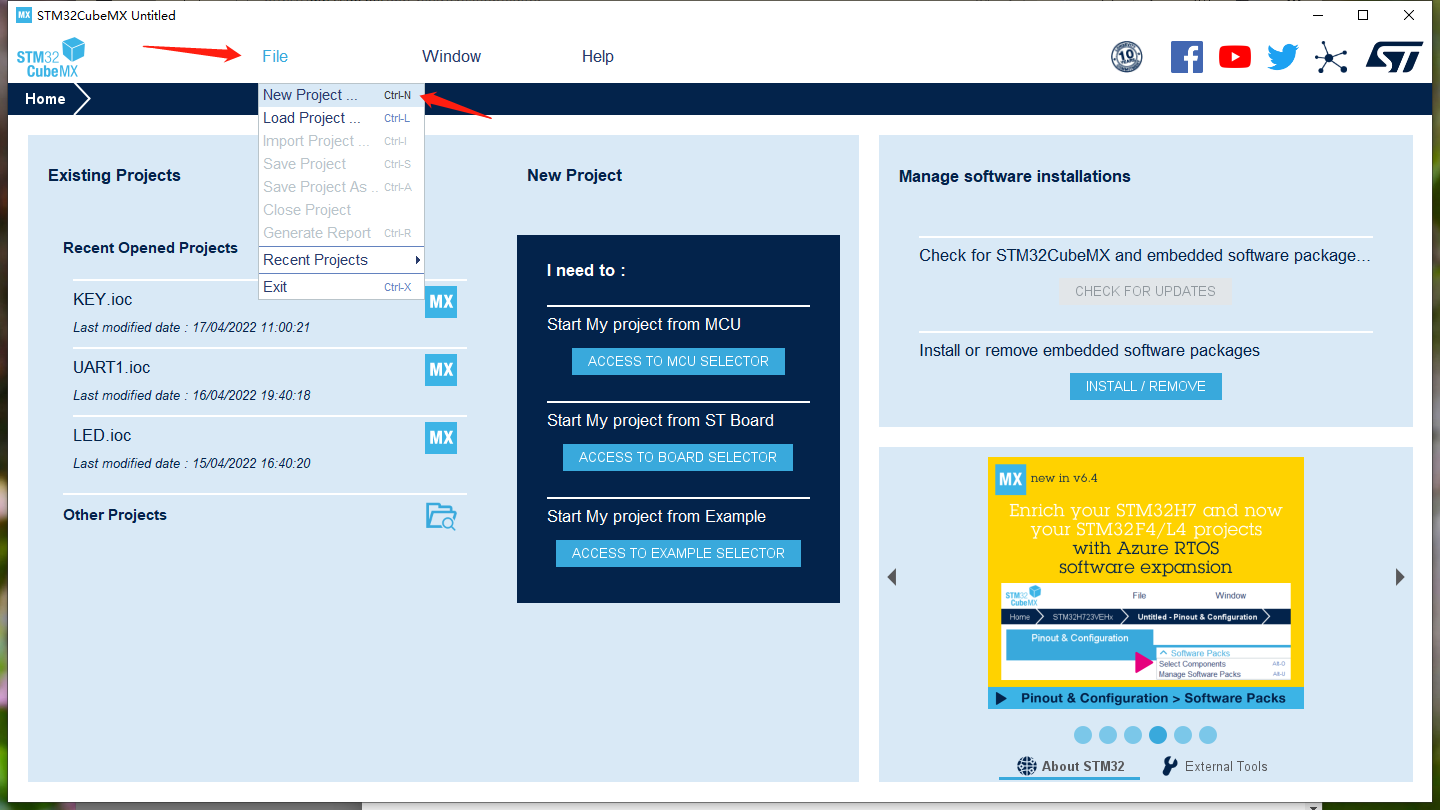The image size is (1440, 810).
Task: Select the third banner carousel dot
Action: click(x=1133, y=735)
